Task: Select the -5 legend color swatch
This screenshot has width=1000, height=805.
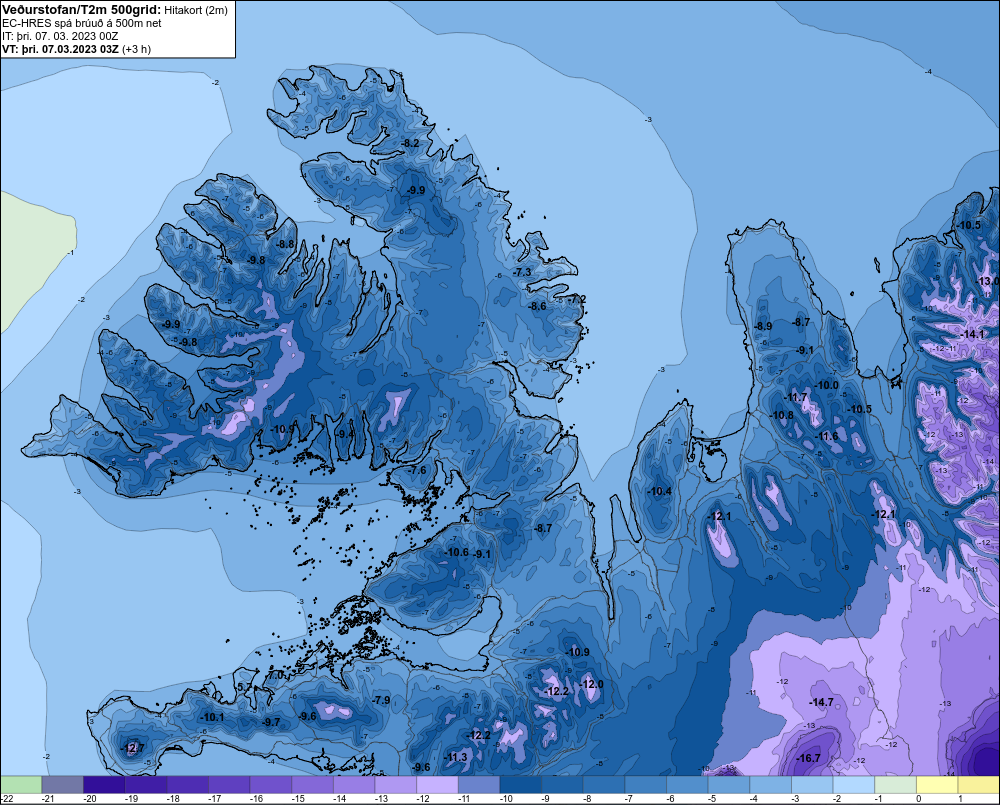Action: pyautogui.click(x=729, y=784)
